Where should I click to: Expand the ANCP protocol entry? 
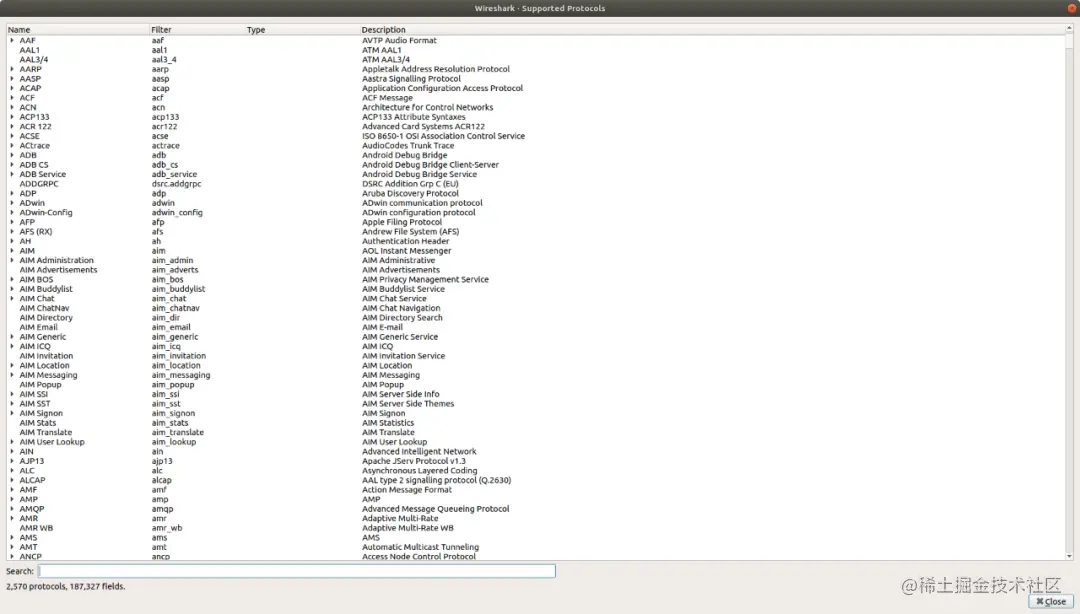12,557
